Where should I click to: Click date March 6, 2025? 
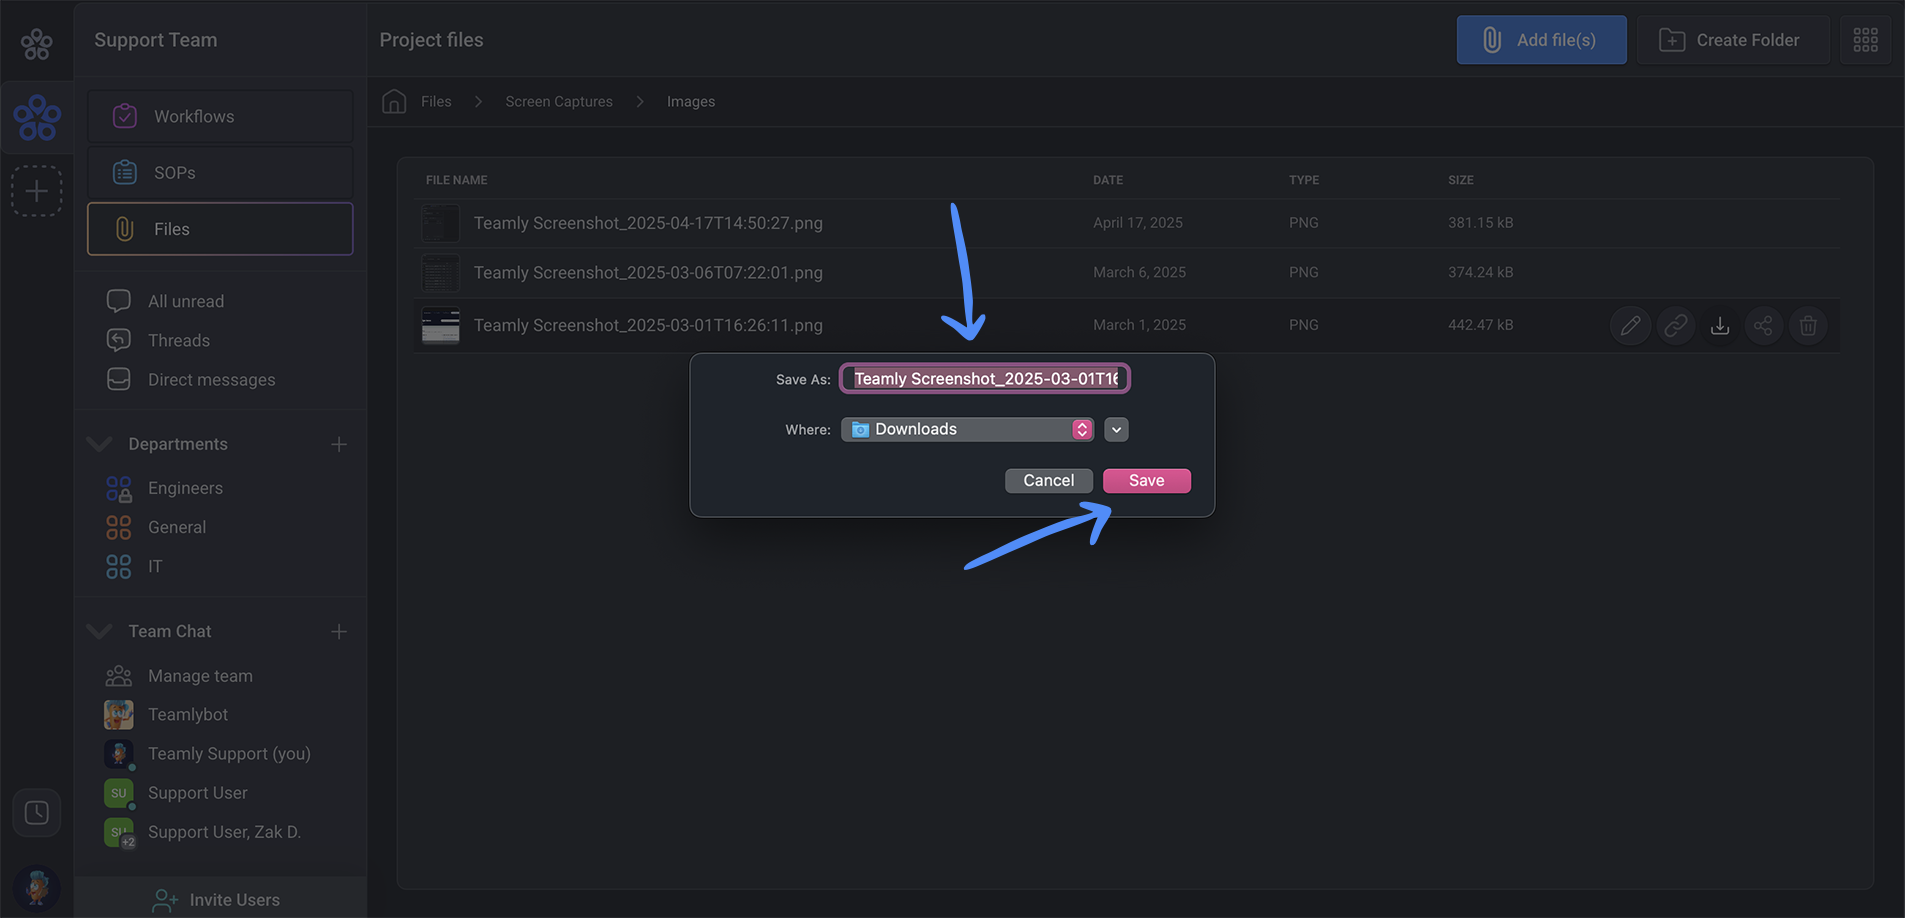[x=1139, y=273]
